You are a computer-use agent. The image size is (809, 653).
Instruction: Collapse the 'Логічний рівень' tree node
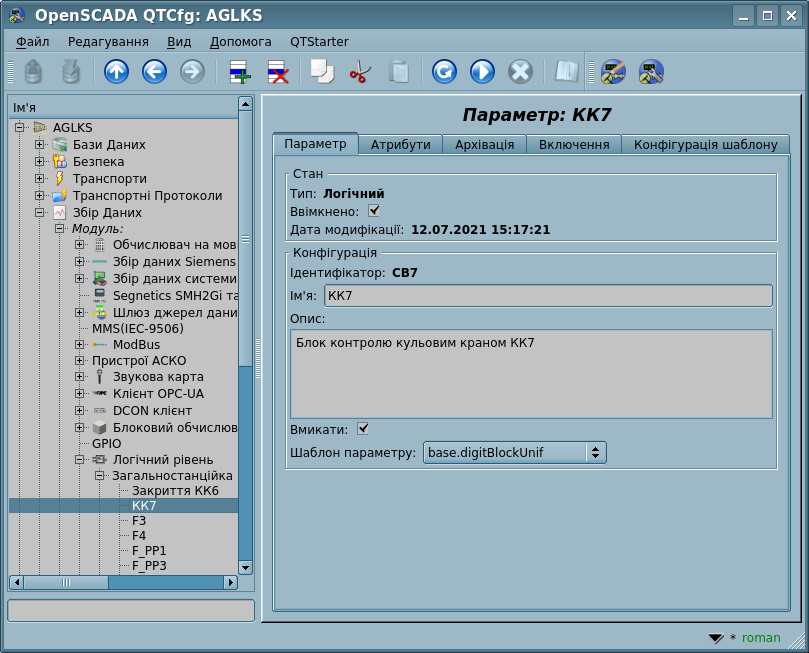80,460
